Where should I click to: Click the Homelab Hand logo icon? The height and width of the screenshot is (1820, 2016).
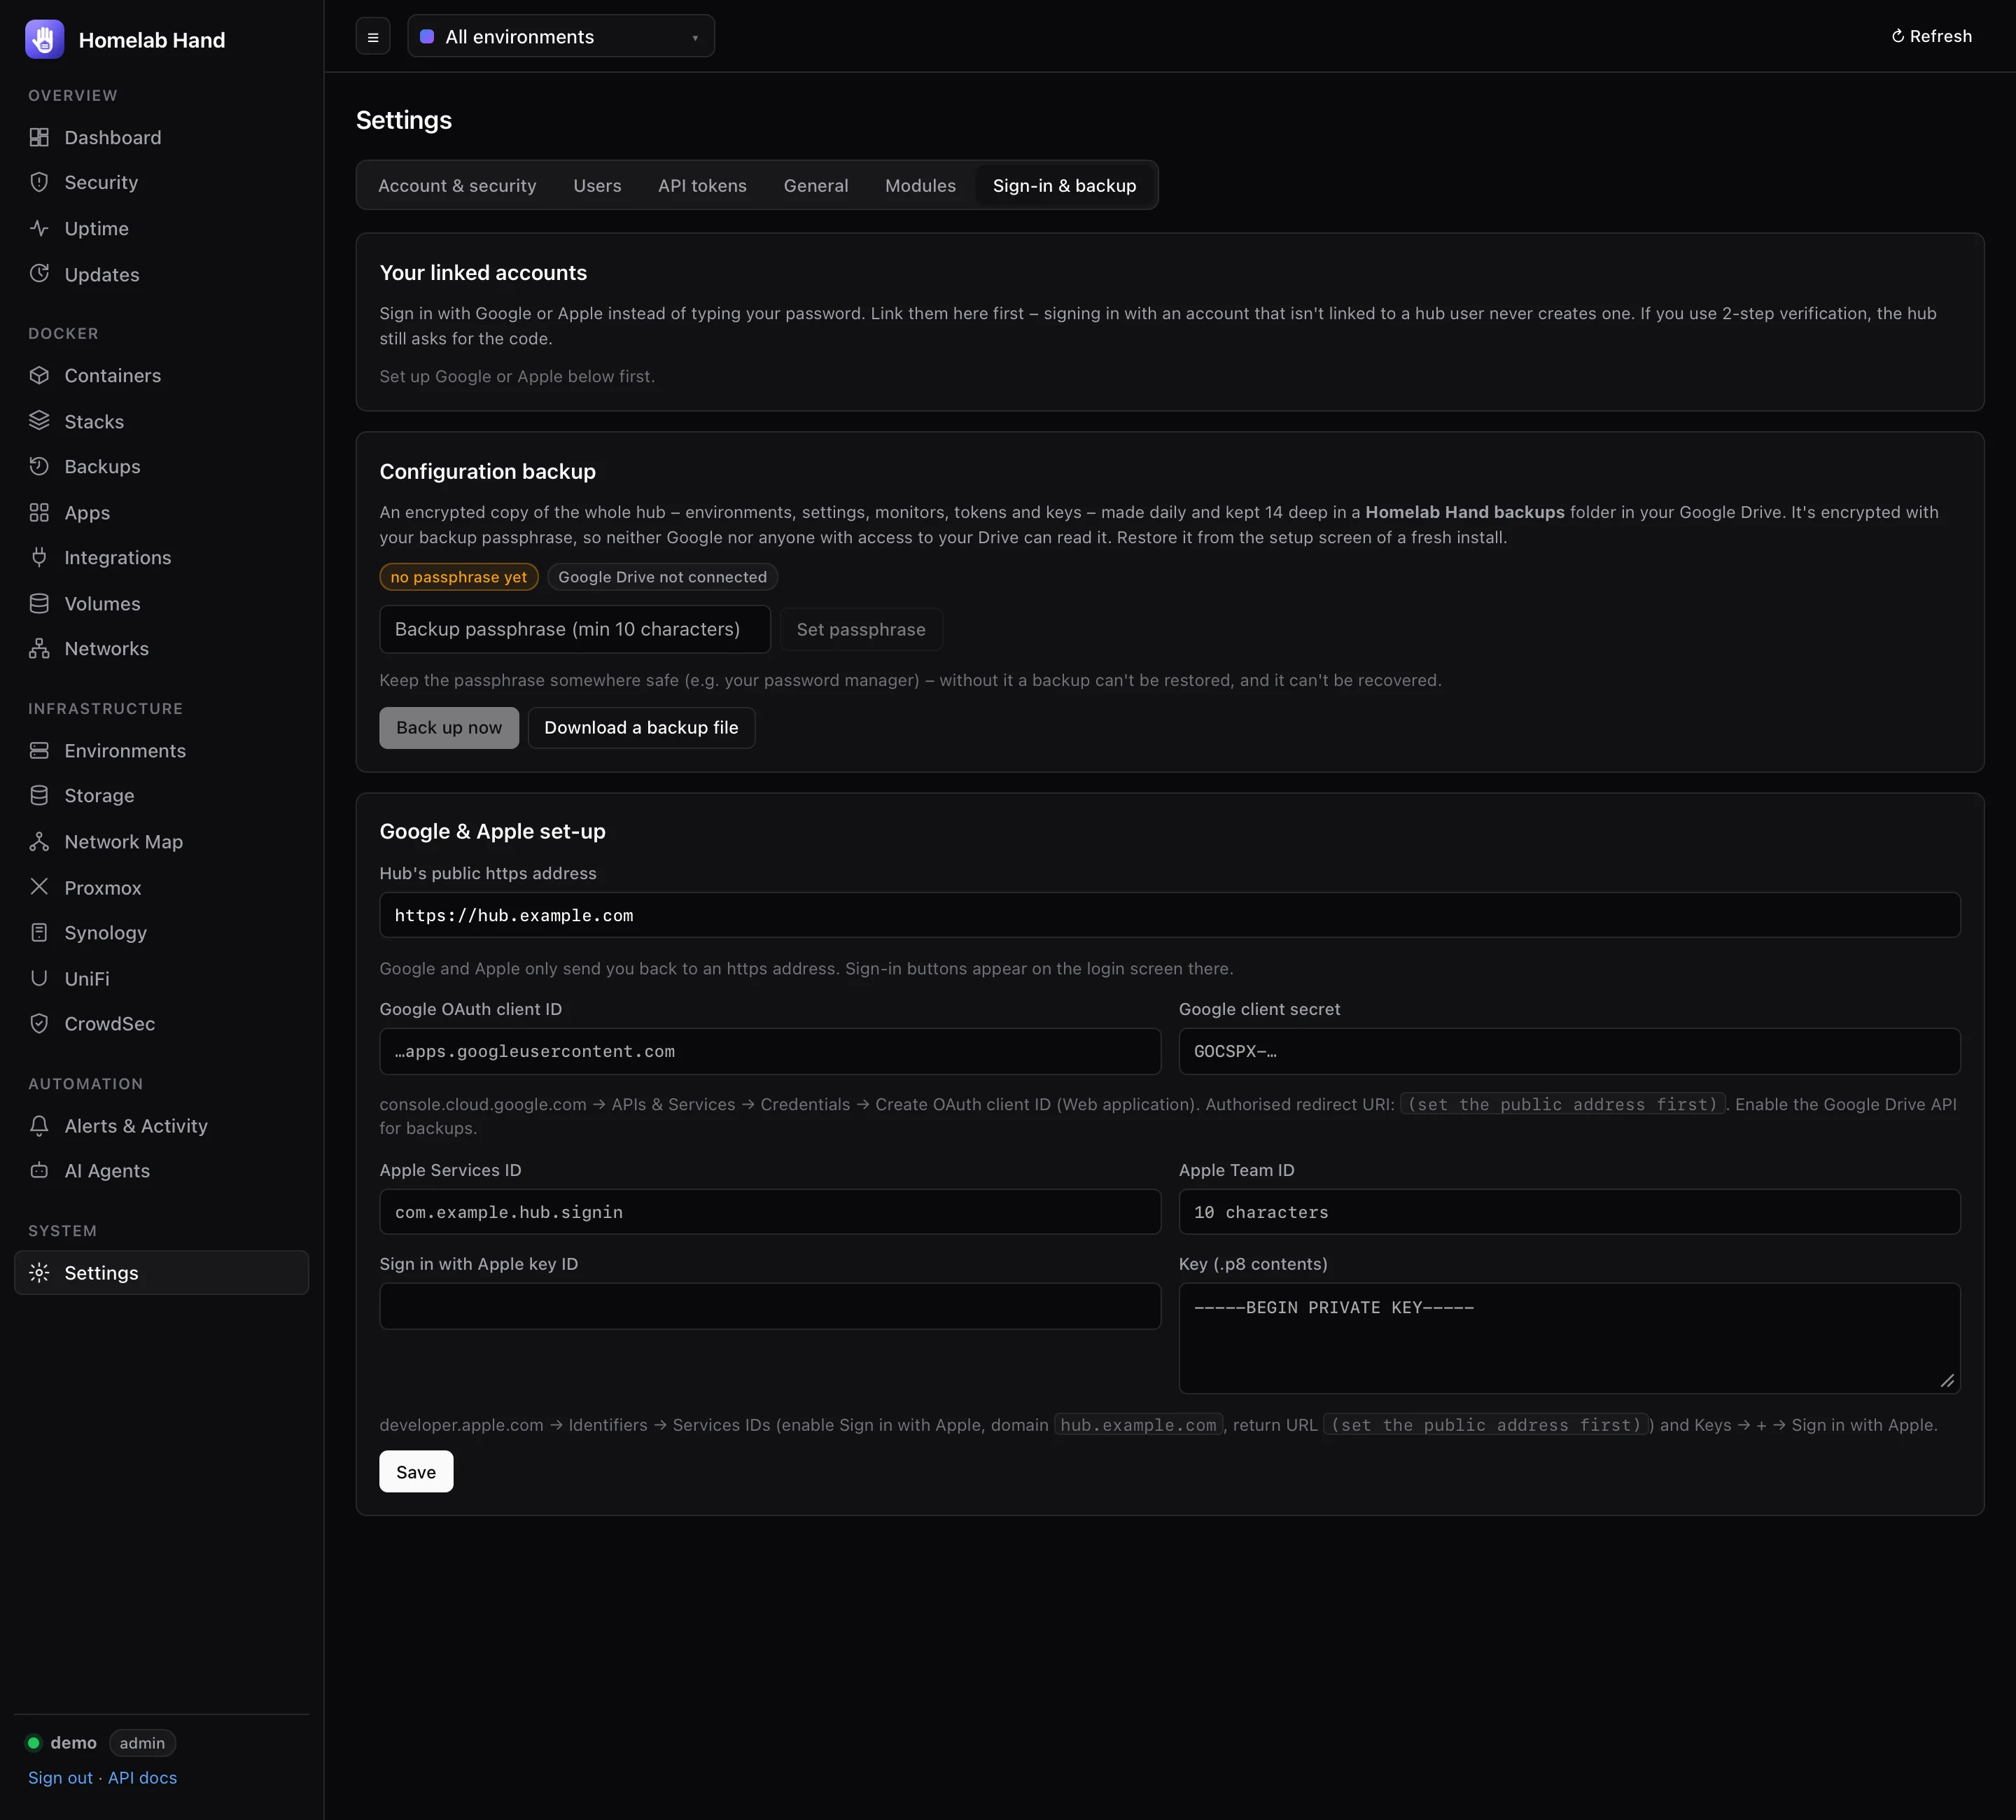(44, 39)
